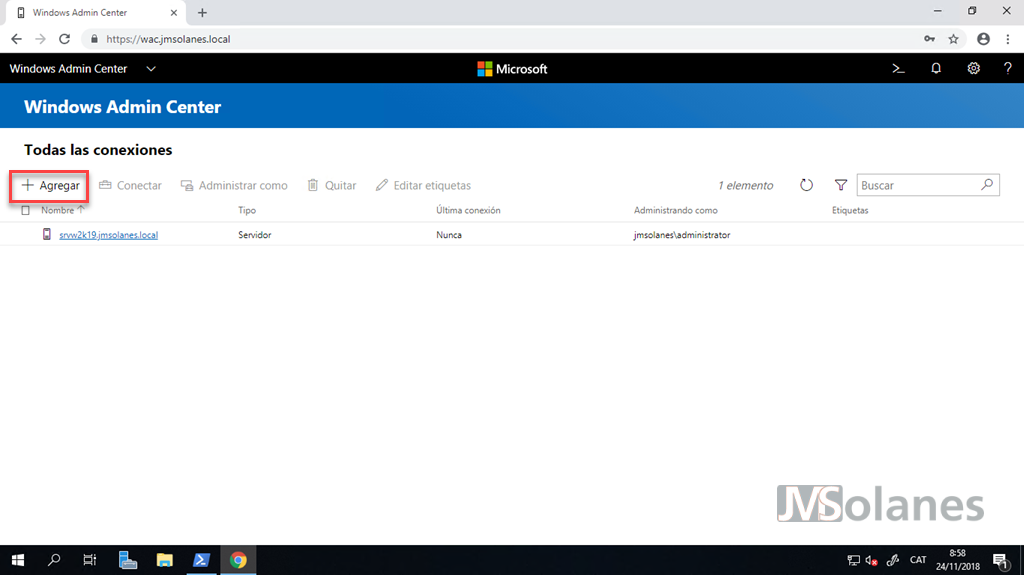Click the CAT language indicator

coord(918,560)
